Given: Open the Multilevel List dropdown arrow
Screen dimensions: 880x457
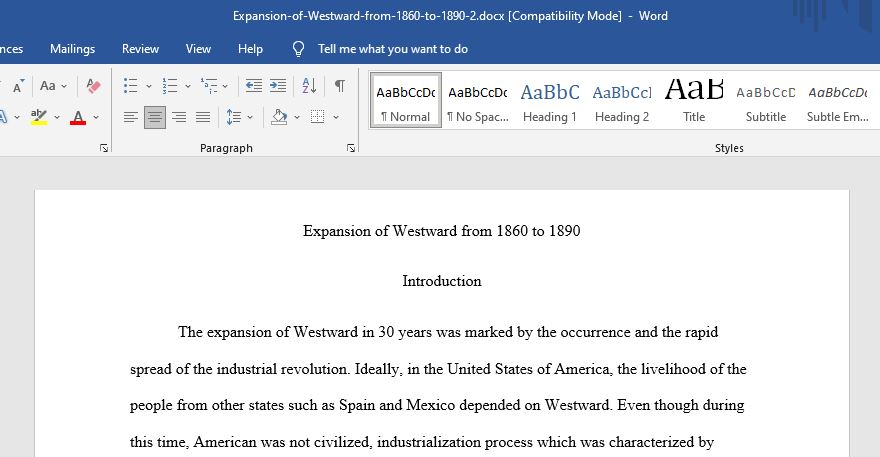Looking at the screenshot, I should pos(225,86).
